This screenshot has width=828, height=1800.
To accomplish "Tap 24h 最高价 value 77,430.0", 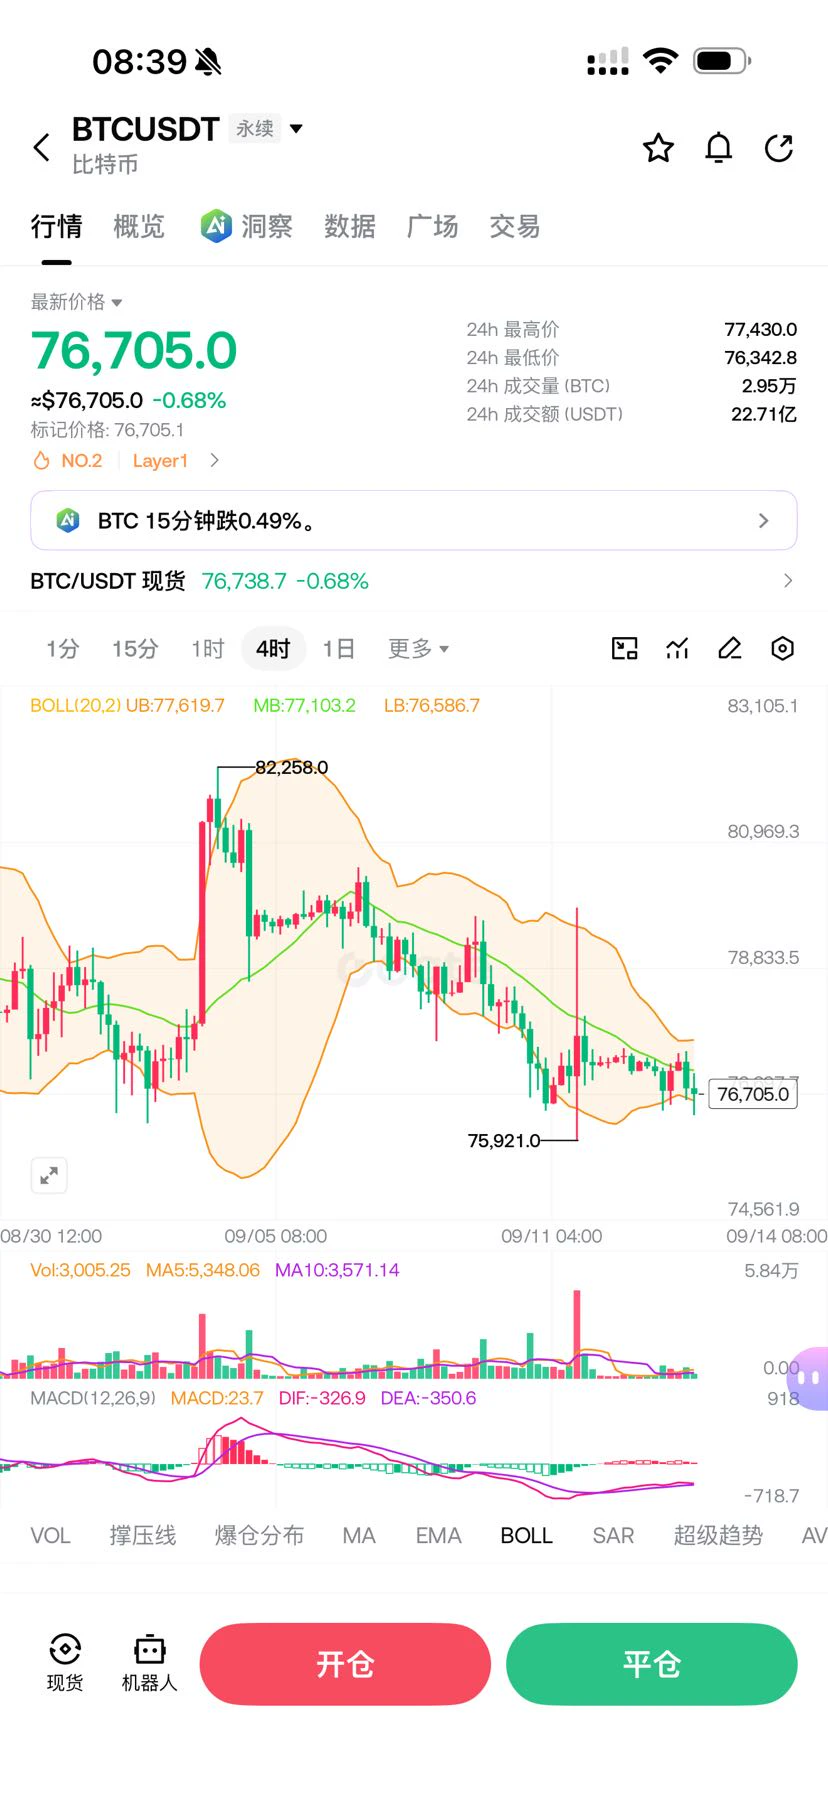I will (x=761, y=330).
